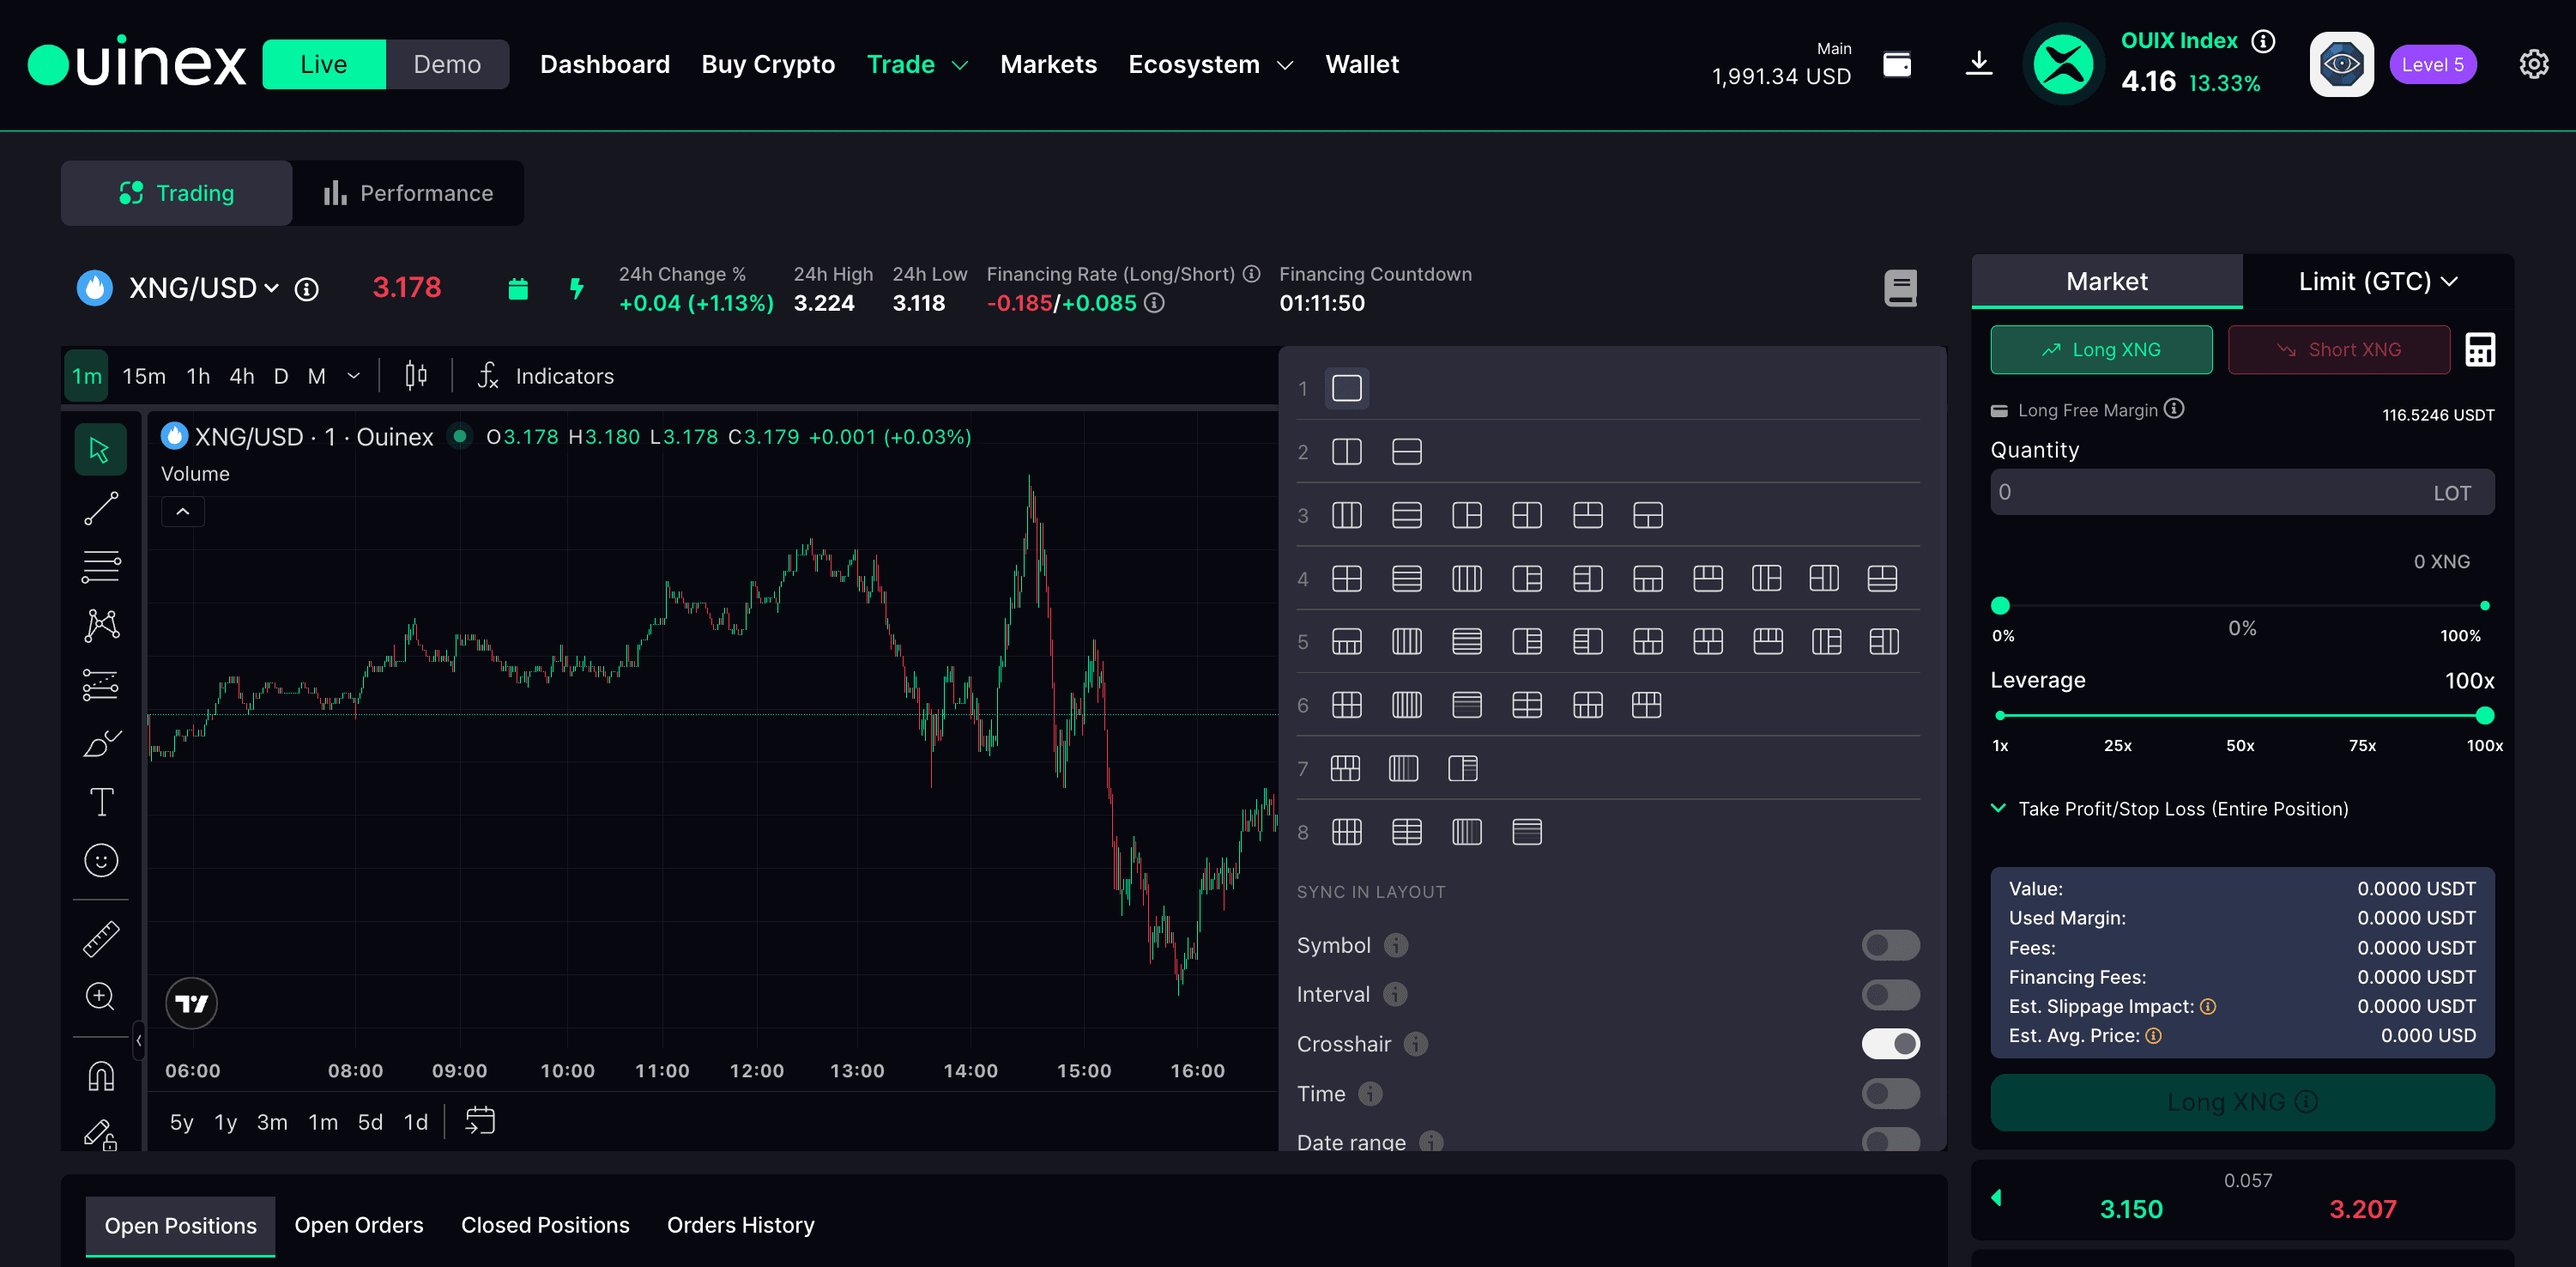
Task: Select the text annotation tool
Action: click(101, 802)
